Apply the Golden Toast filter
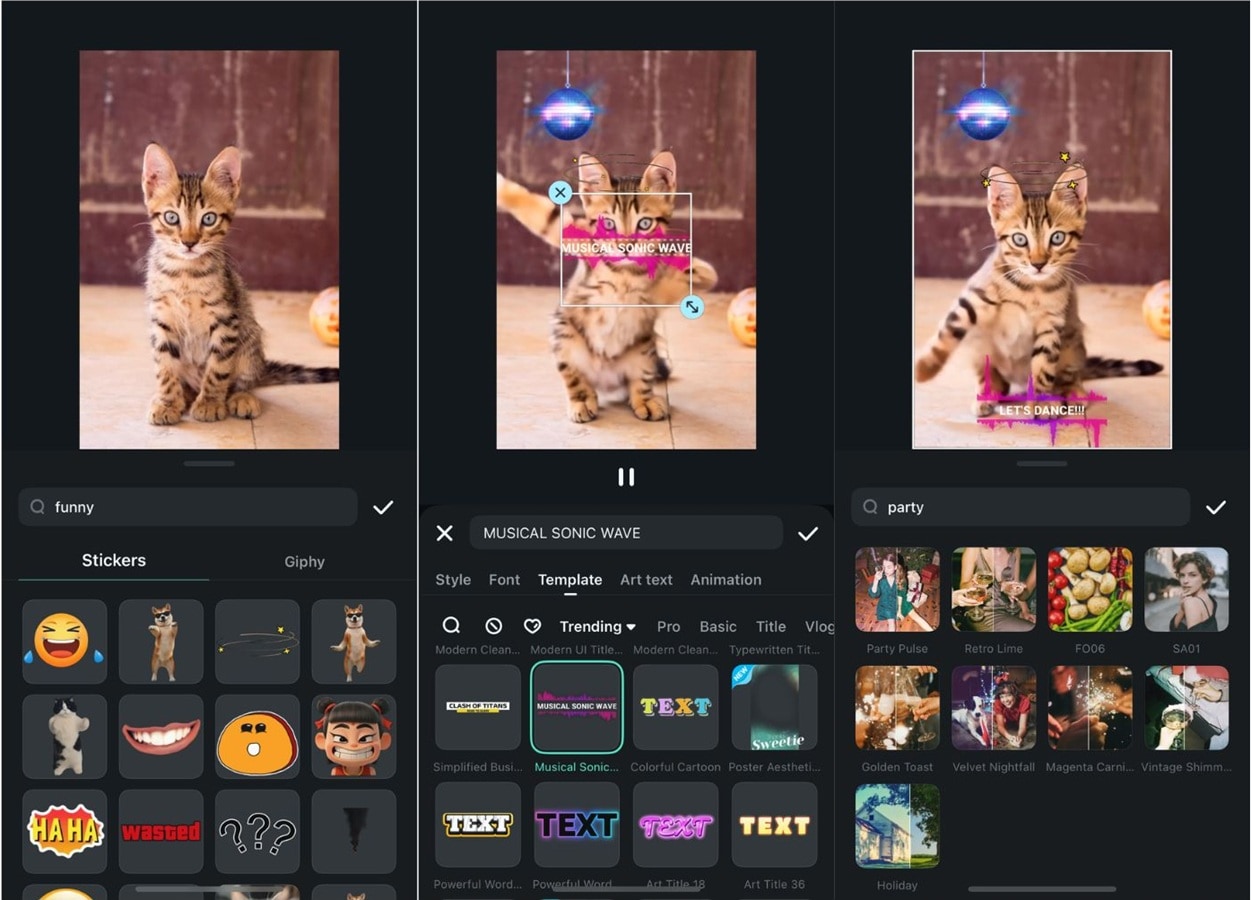This screenshot has height=900, width=1251. 897,708
